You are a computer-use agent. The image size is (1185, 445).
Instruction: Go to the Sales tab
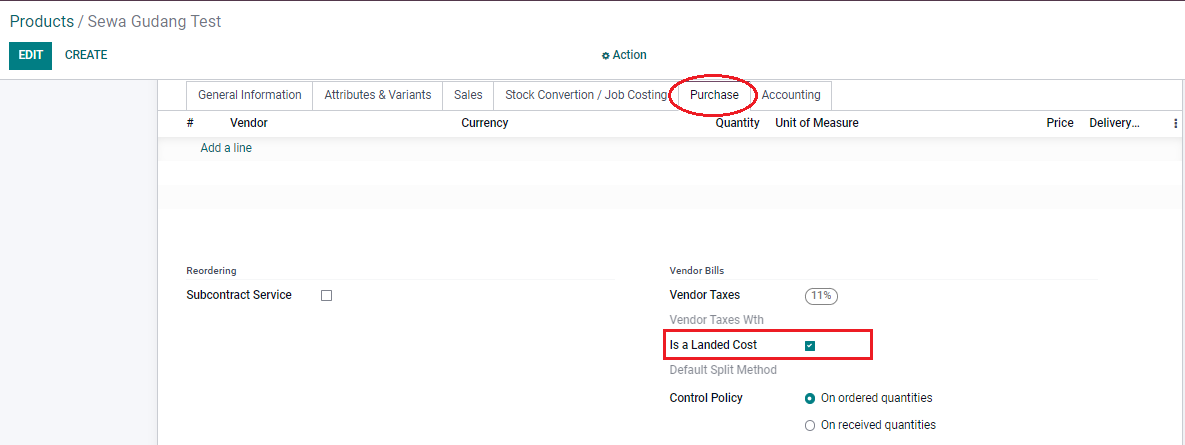click(x=468, y=95)
